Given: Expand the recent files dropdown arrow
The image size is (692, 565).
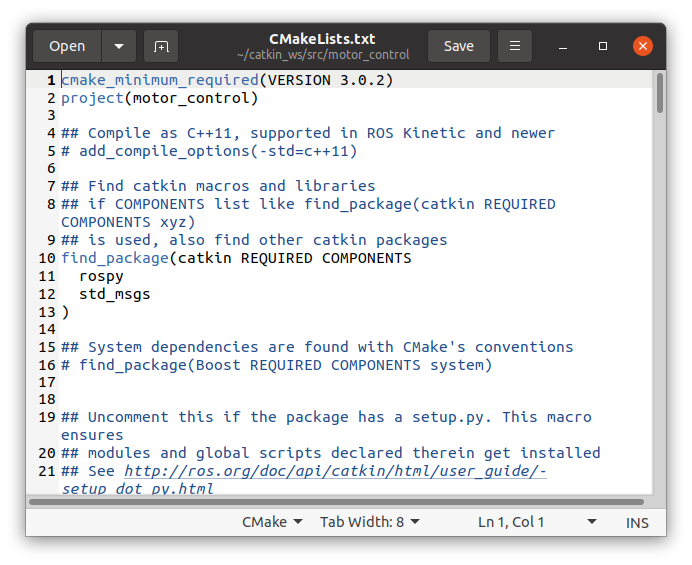Looking at the screenshot, I should point(119,46).
